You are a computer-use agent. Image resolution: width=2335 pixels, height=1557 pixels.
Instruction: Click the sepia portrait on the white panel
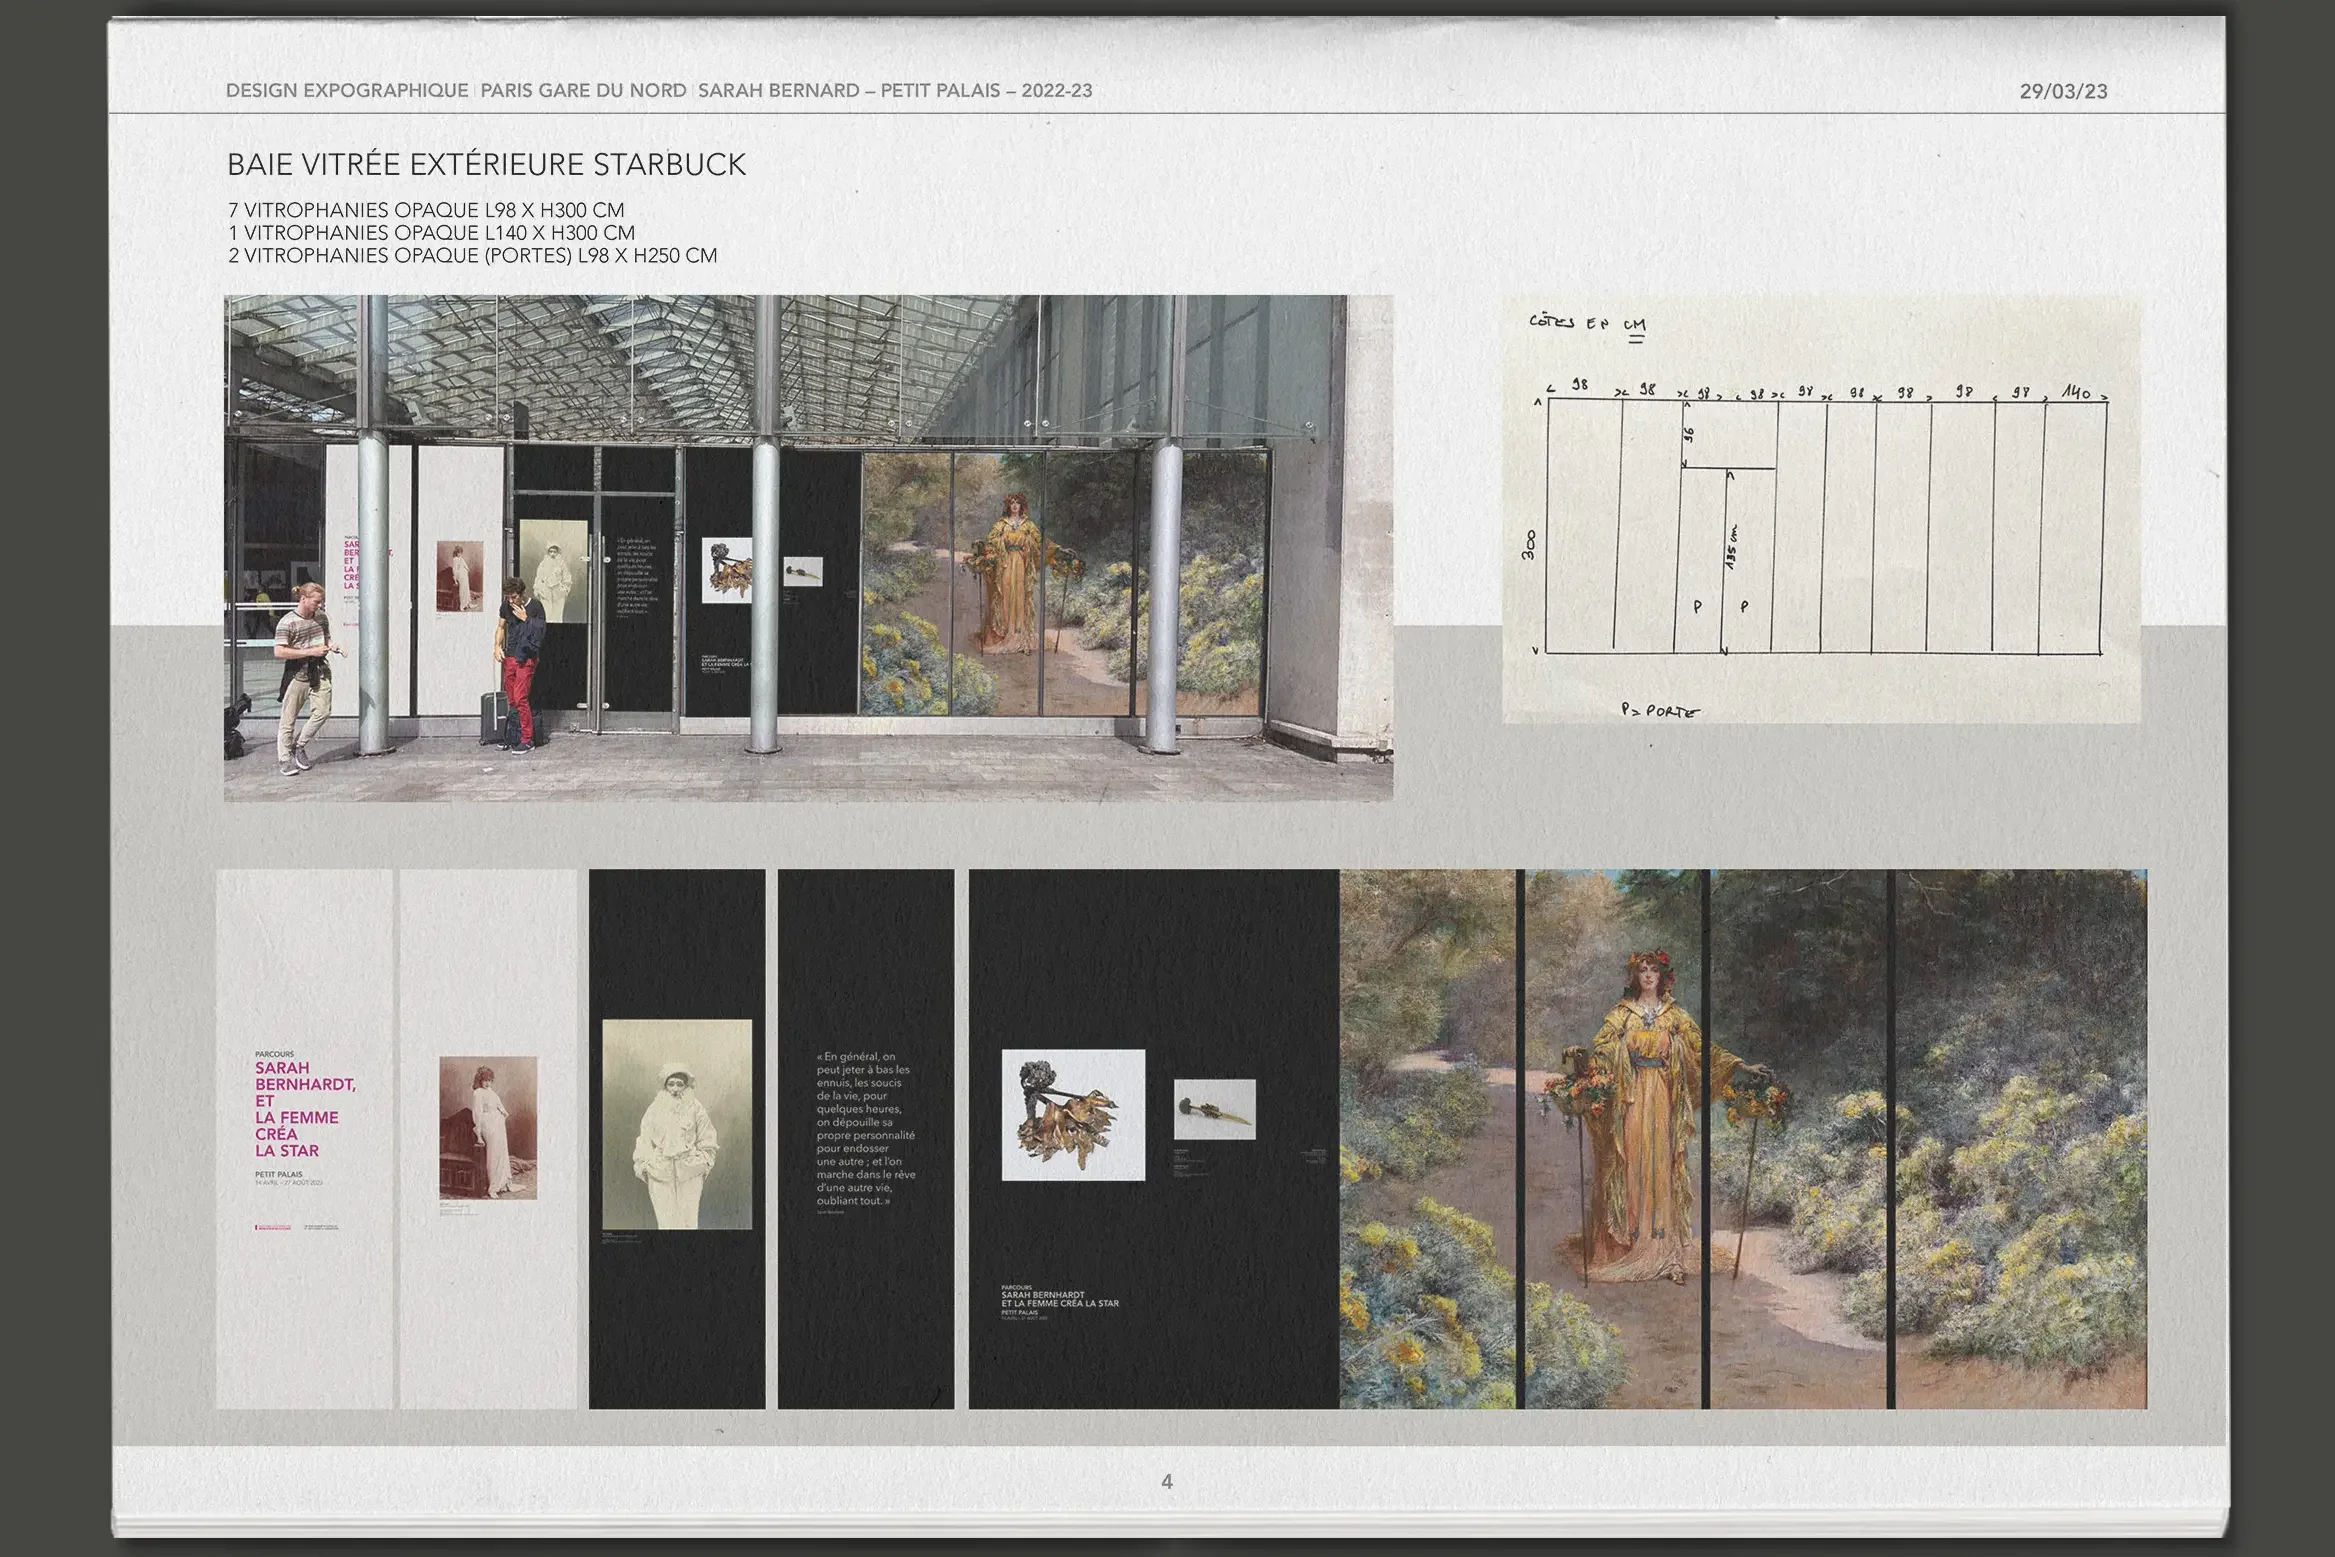pos(488,1127)
